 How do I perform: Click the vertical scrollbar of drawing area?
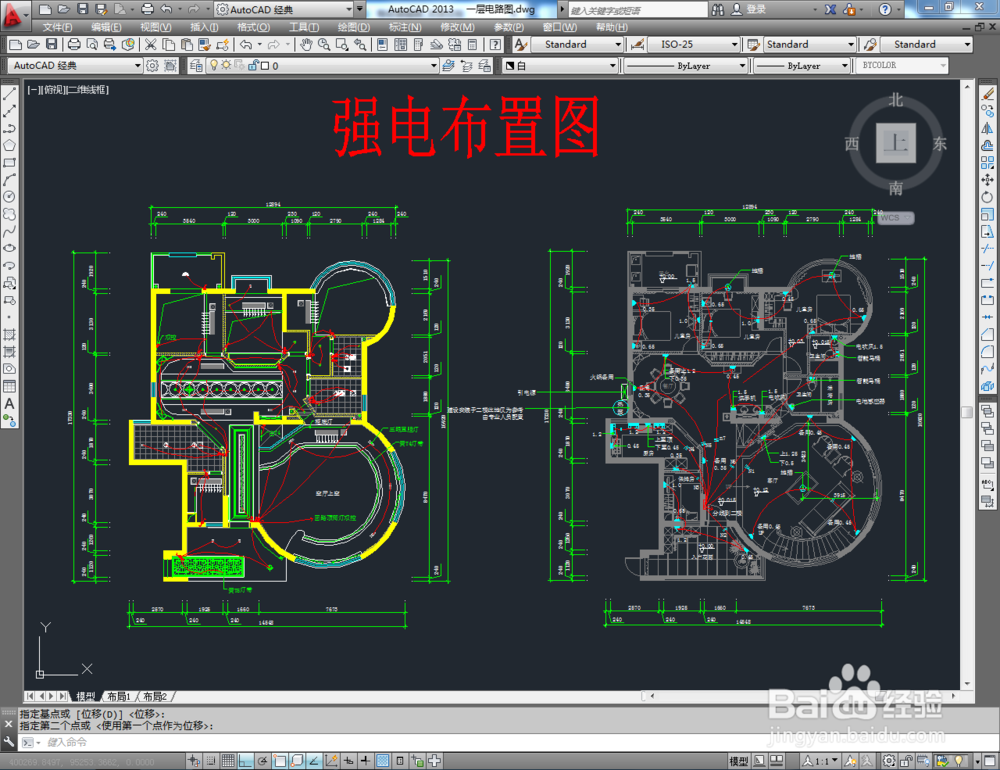click(x=967, y=386)
